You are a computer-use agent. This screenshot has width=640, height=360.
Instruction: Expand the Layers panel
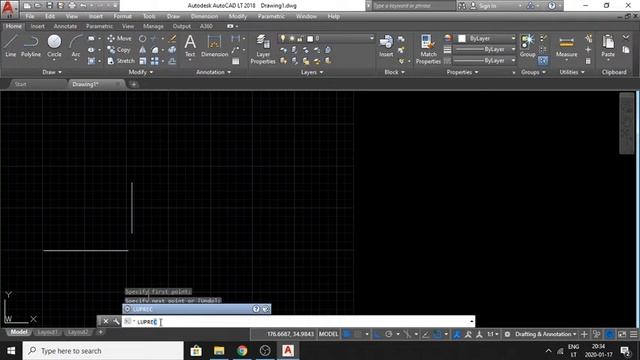coord(312,72)
